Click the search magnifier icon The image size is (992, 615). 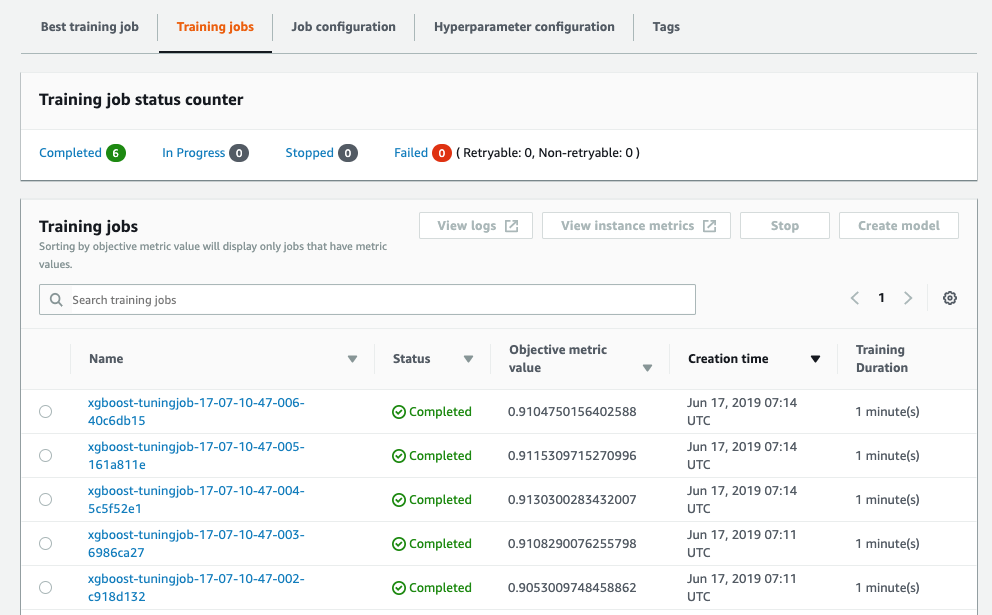[x=56, y=300]
